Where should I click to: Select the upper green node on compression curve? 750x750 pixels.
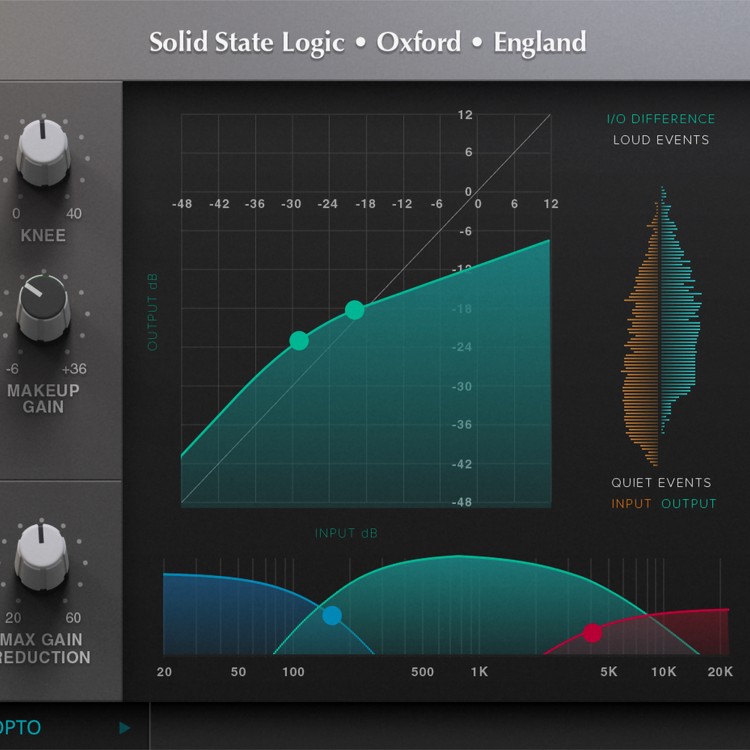(354, 310)
